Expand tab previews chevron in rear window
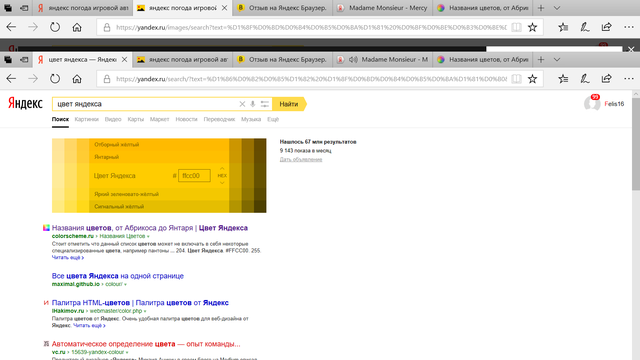The height and width of the screenshot is (360, 640). (x=557, y=8)
